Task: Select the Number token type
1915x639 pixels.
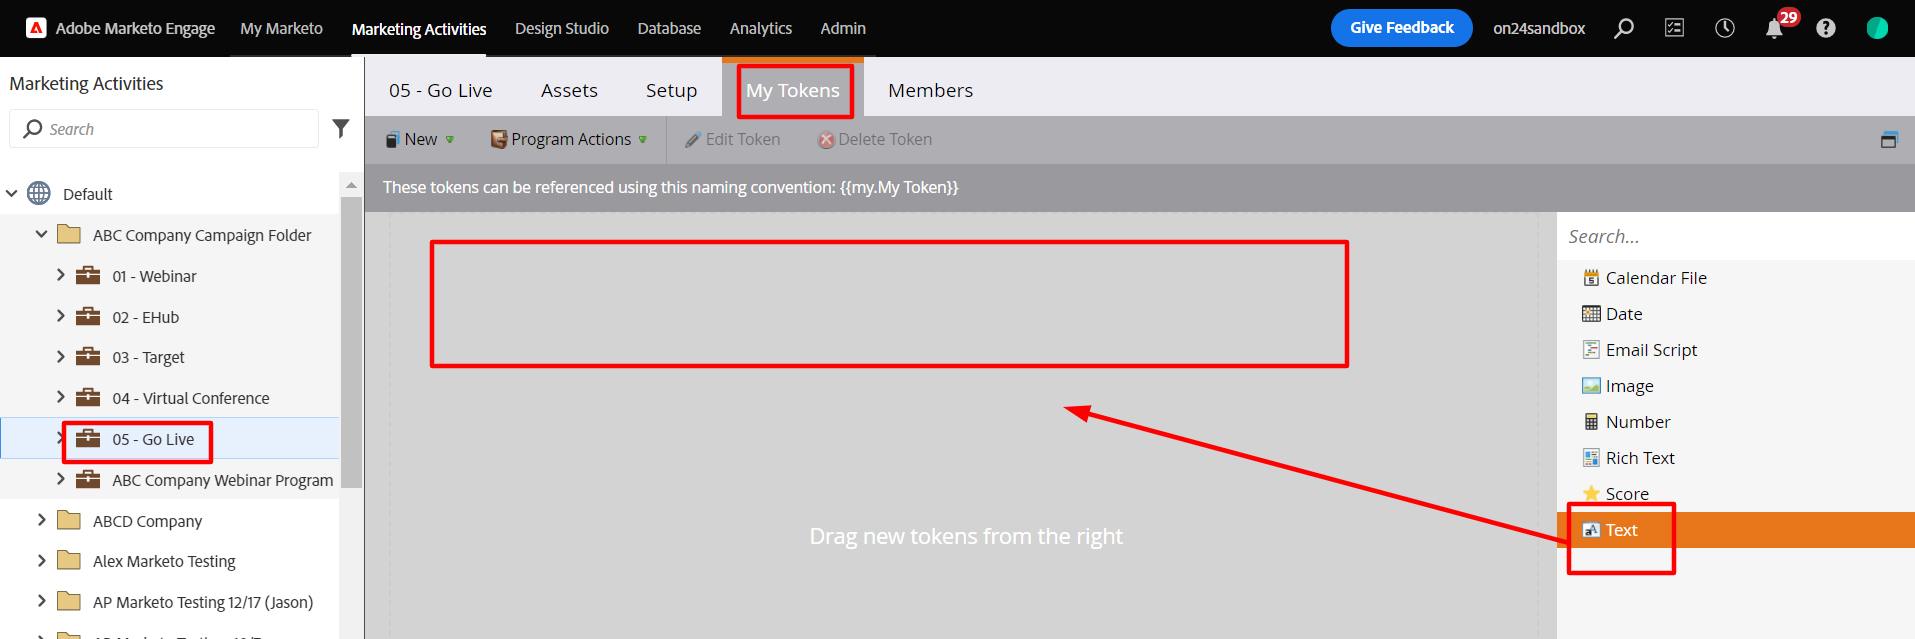Action: tap(1627, 422)
